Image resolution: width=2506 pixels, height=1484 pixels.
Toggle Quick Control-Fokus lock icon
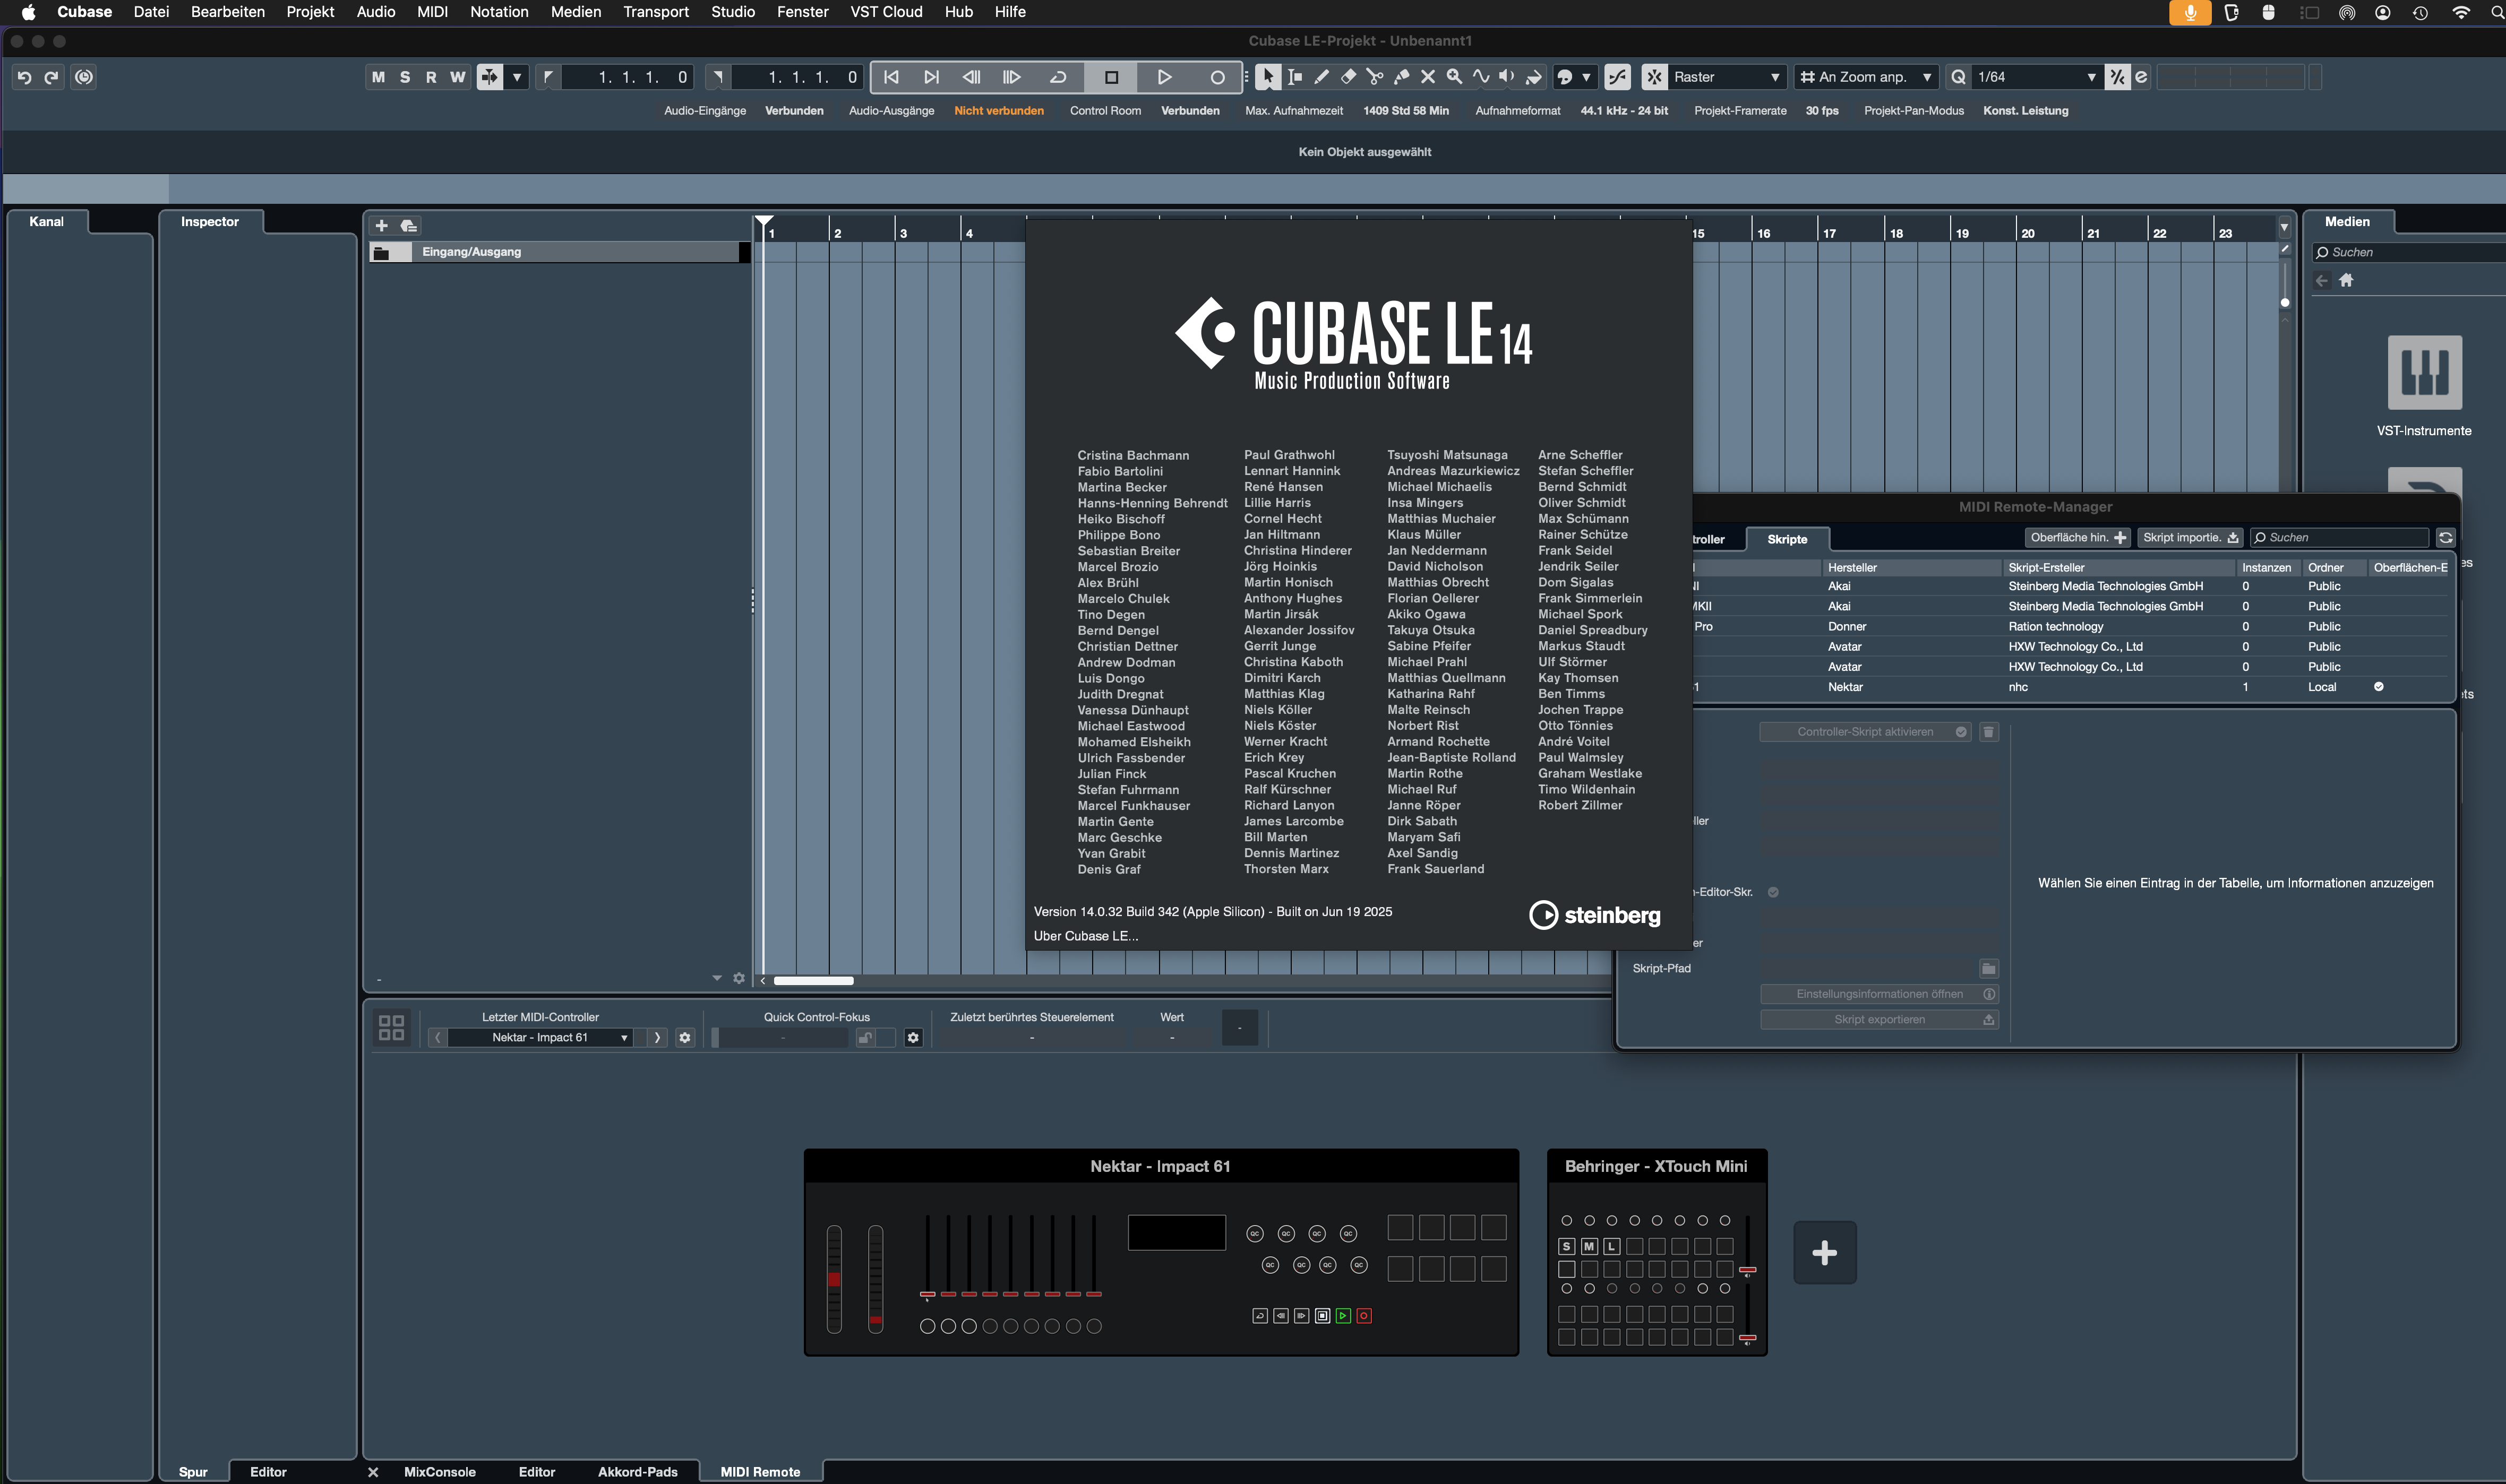[865, 1038]
